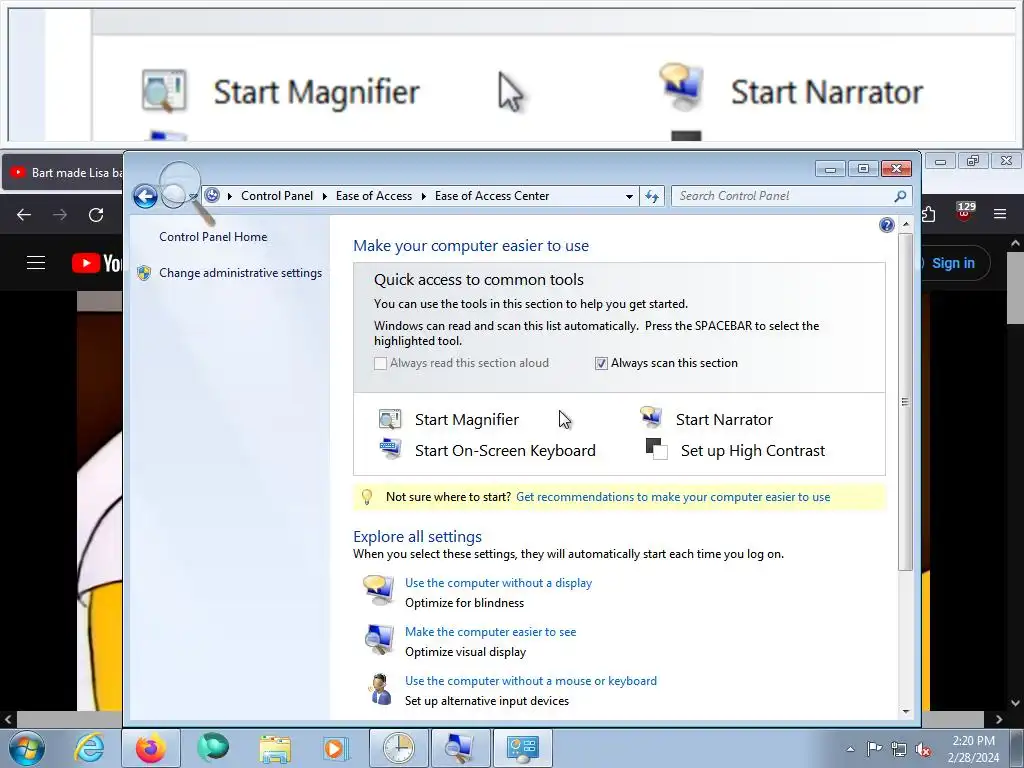The height and width of the screenshot is (768, 1024).
Task: Go back with the Control Panel back arrow
Action: pyautogui.click(x=145, y=196)
